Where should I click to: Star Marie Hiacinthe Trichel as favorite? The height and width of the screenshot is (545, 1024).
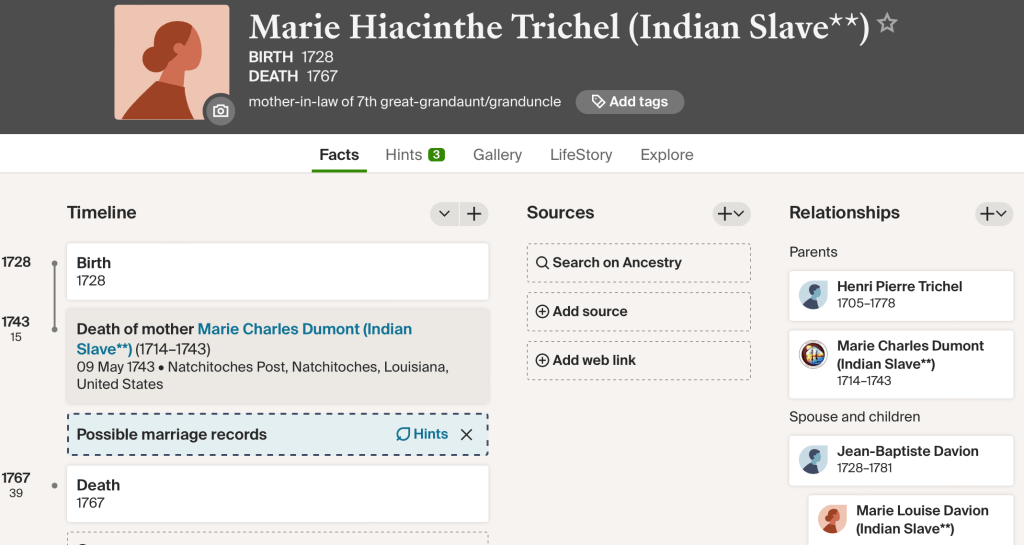886,24
